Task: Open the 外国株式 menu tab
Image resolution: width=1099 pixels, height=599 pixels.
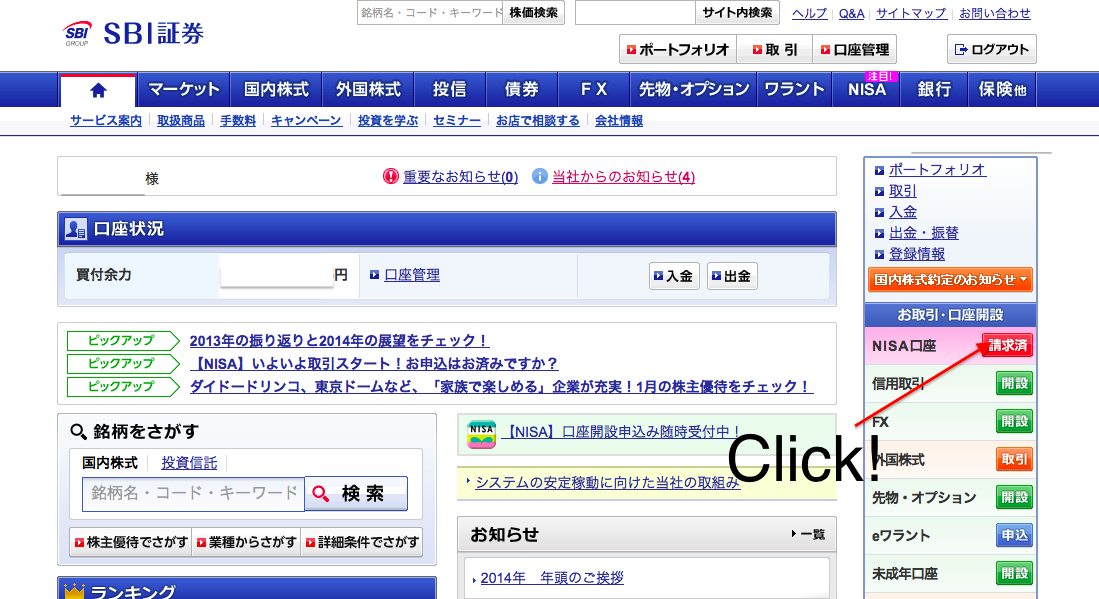Action: (x=368, y=90)
